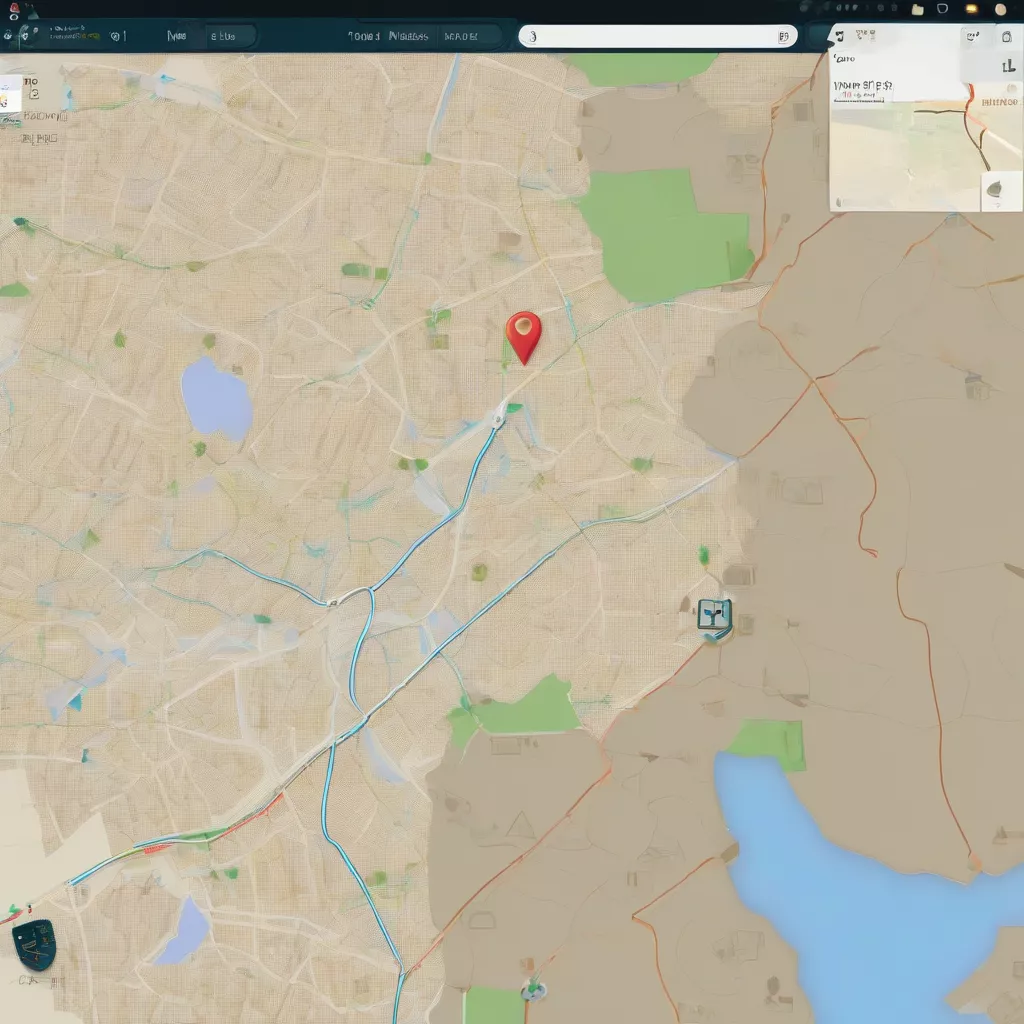Click the circular icon left of the toolbar tabs
1024x1024 pixels.
(117, 36)
